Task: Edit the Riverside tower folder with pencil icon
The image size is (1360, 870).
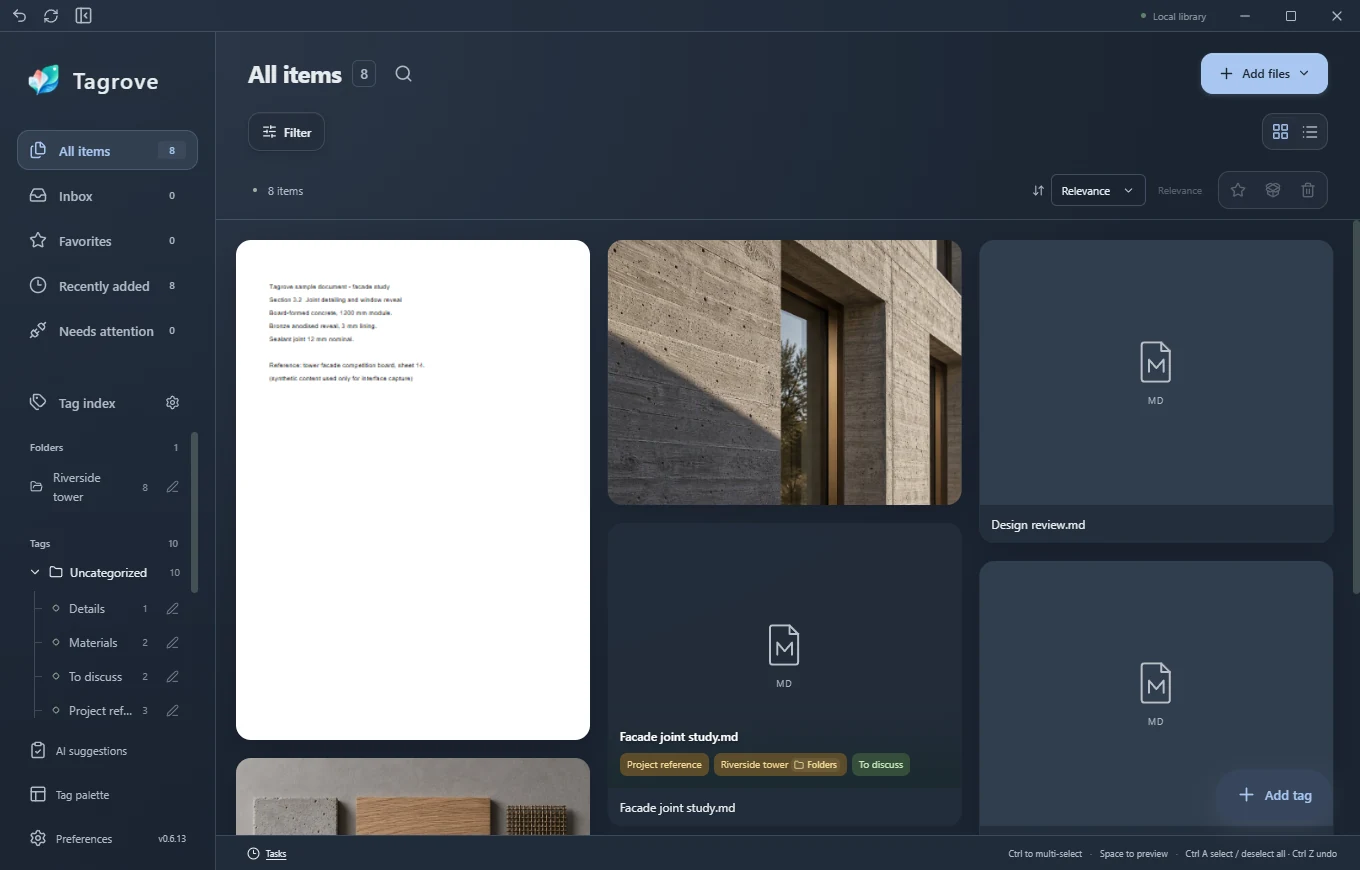Action: coord(173,487)
